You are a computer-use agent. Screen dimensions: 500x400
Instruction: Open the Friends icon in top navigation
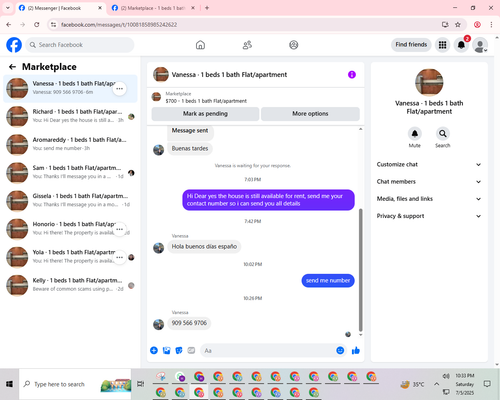point(247,45)
